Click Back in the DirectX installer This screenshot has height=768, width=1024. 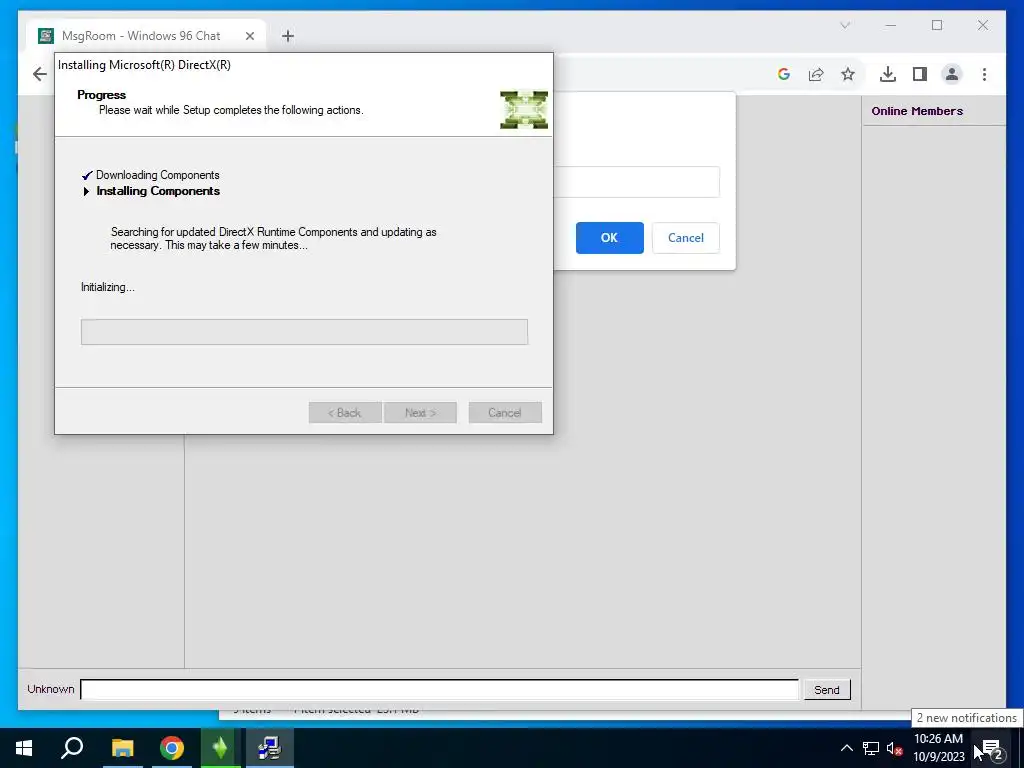(345, 413)
